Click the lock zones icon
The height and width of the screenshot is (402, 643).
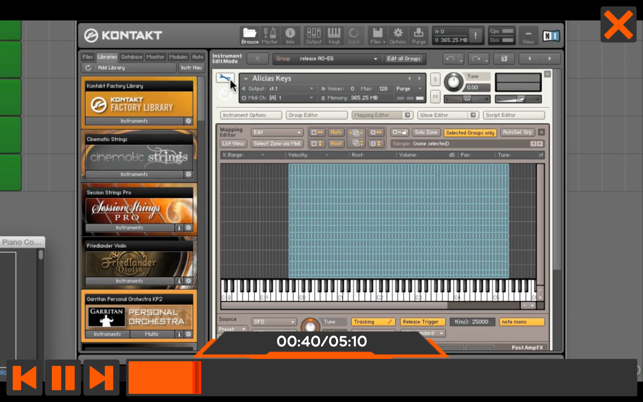click(399, 132)
